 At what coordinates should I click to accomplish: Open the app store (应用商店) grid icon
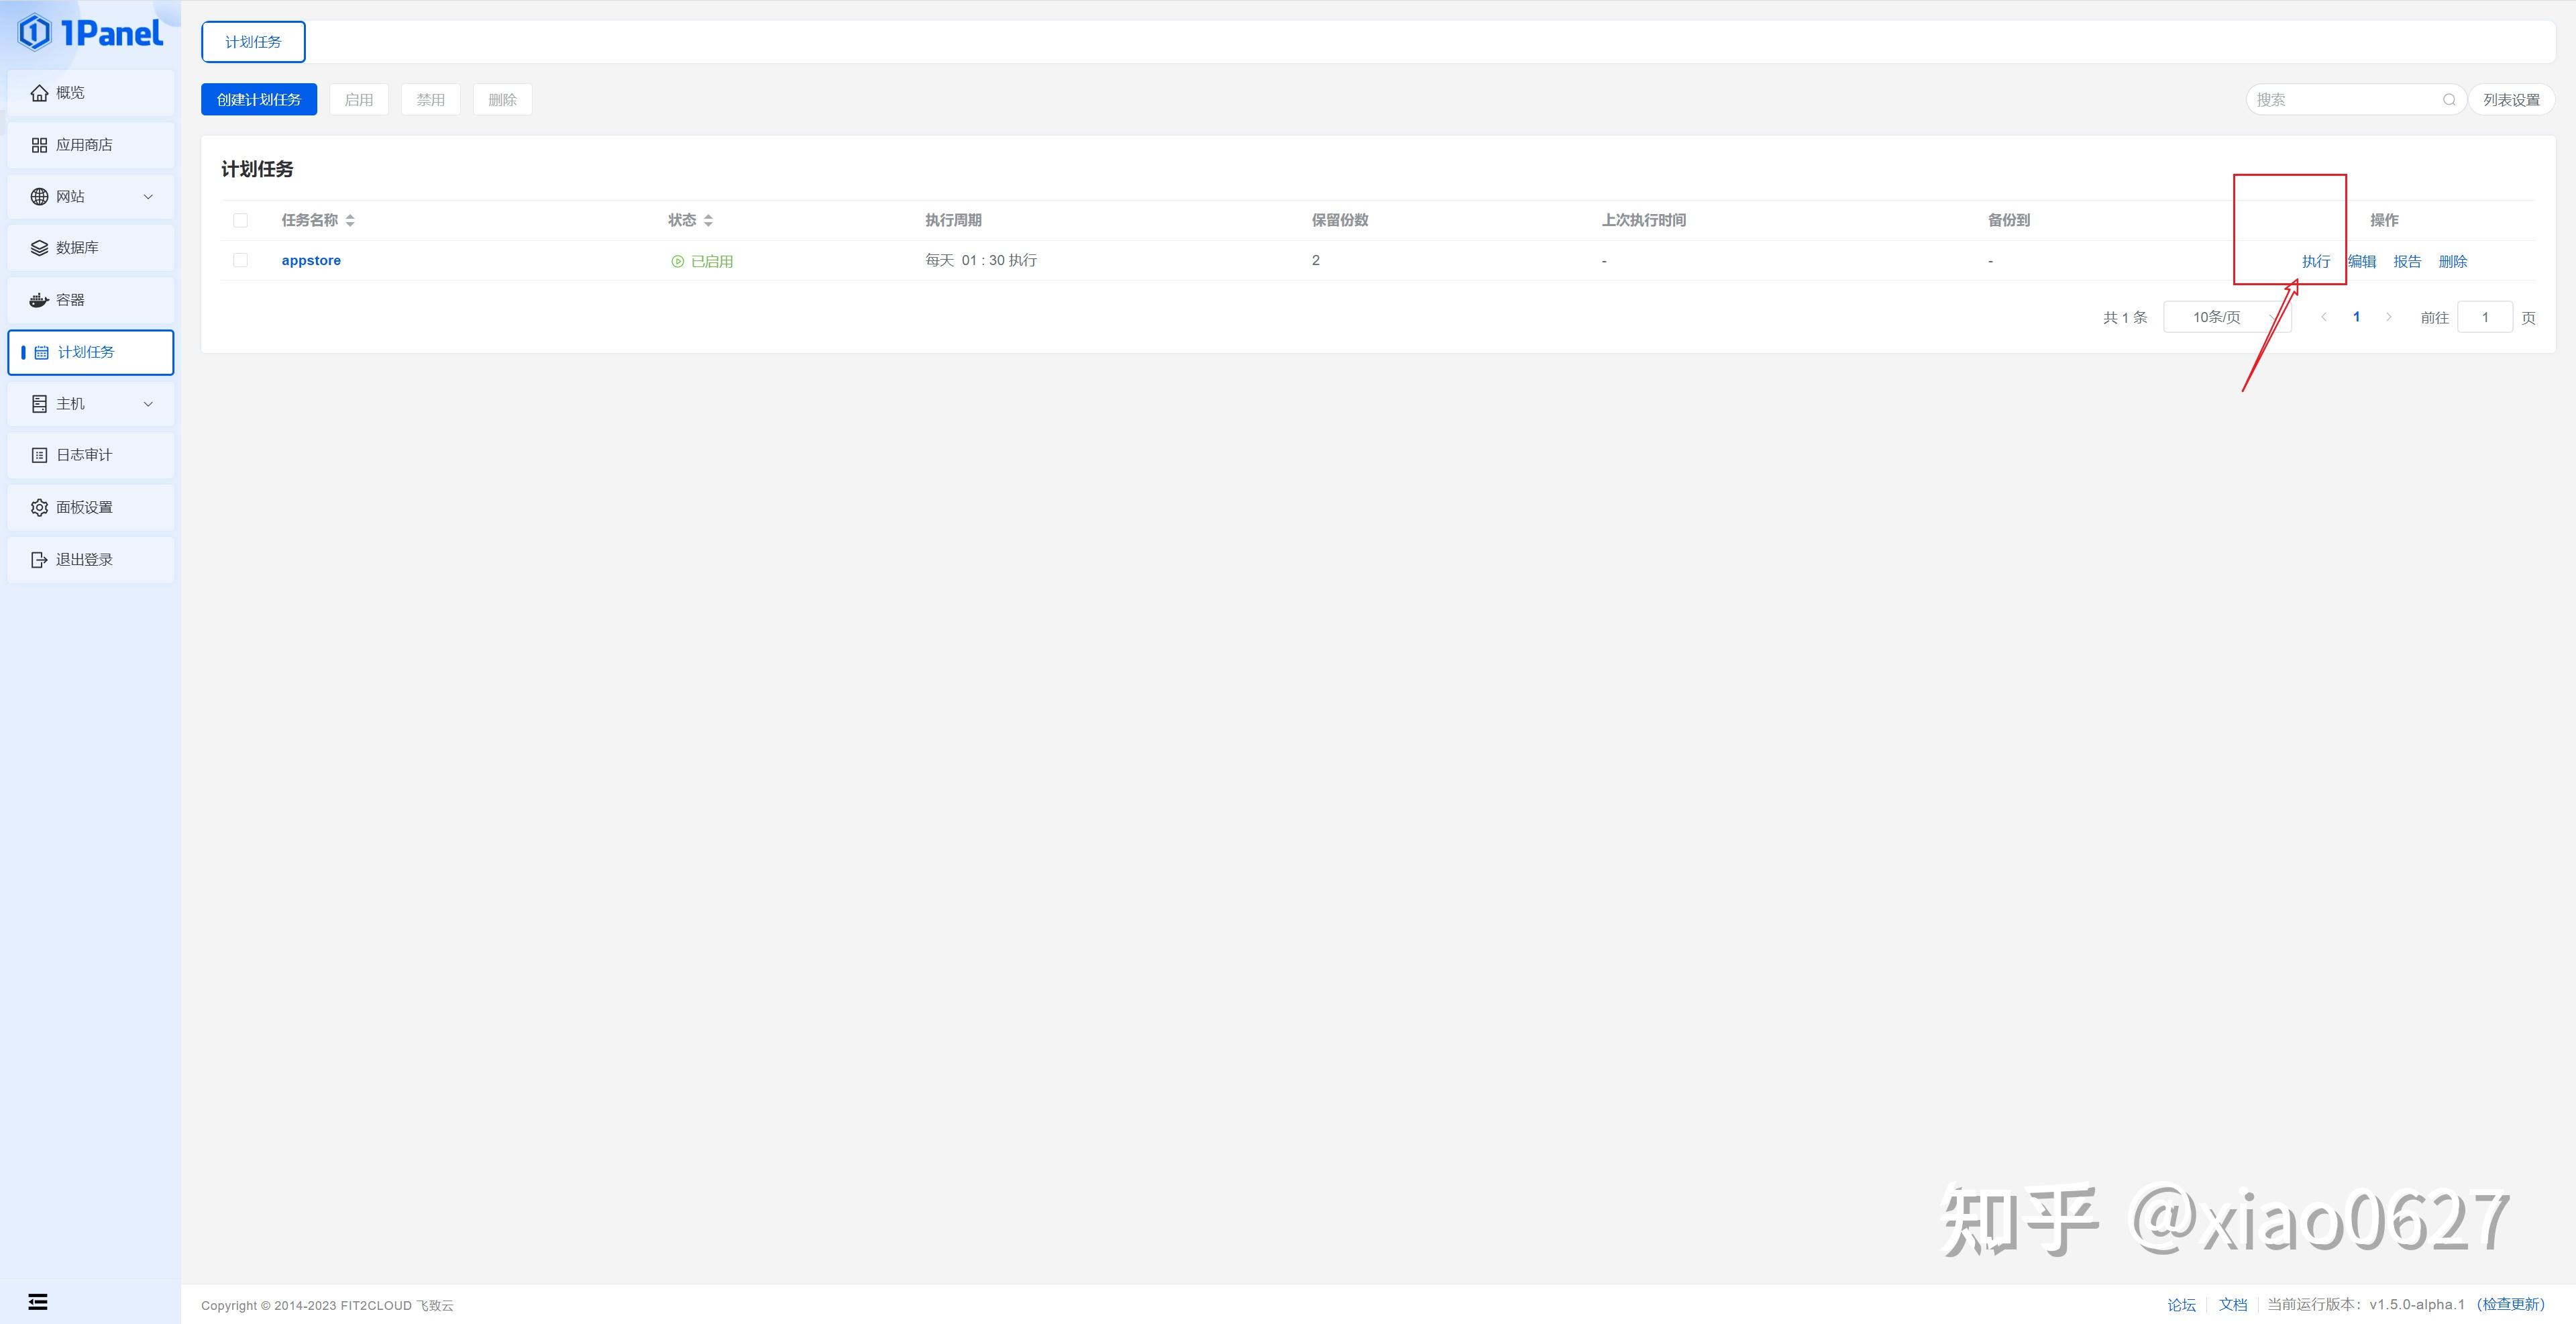point(39,145)
